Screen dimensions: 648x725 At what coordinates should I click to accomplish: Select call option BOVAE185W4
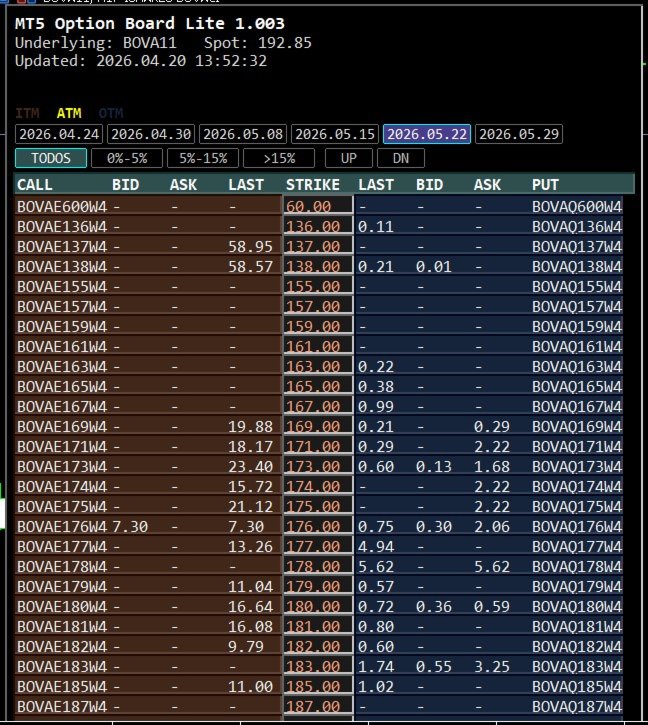pos(62,686)
